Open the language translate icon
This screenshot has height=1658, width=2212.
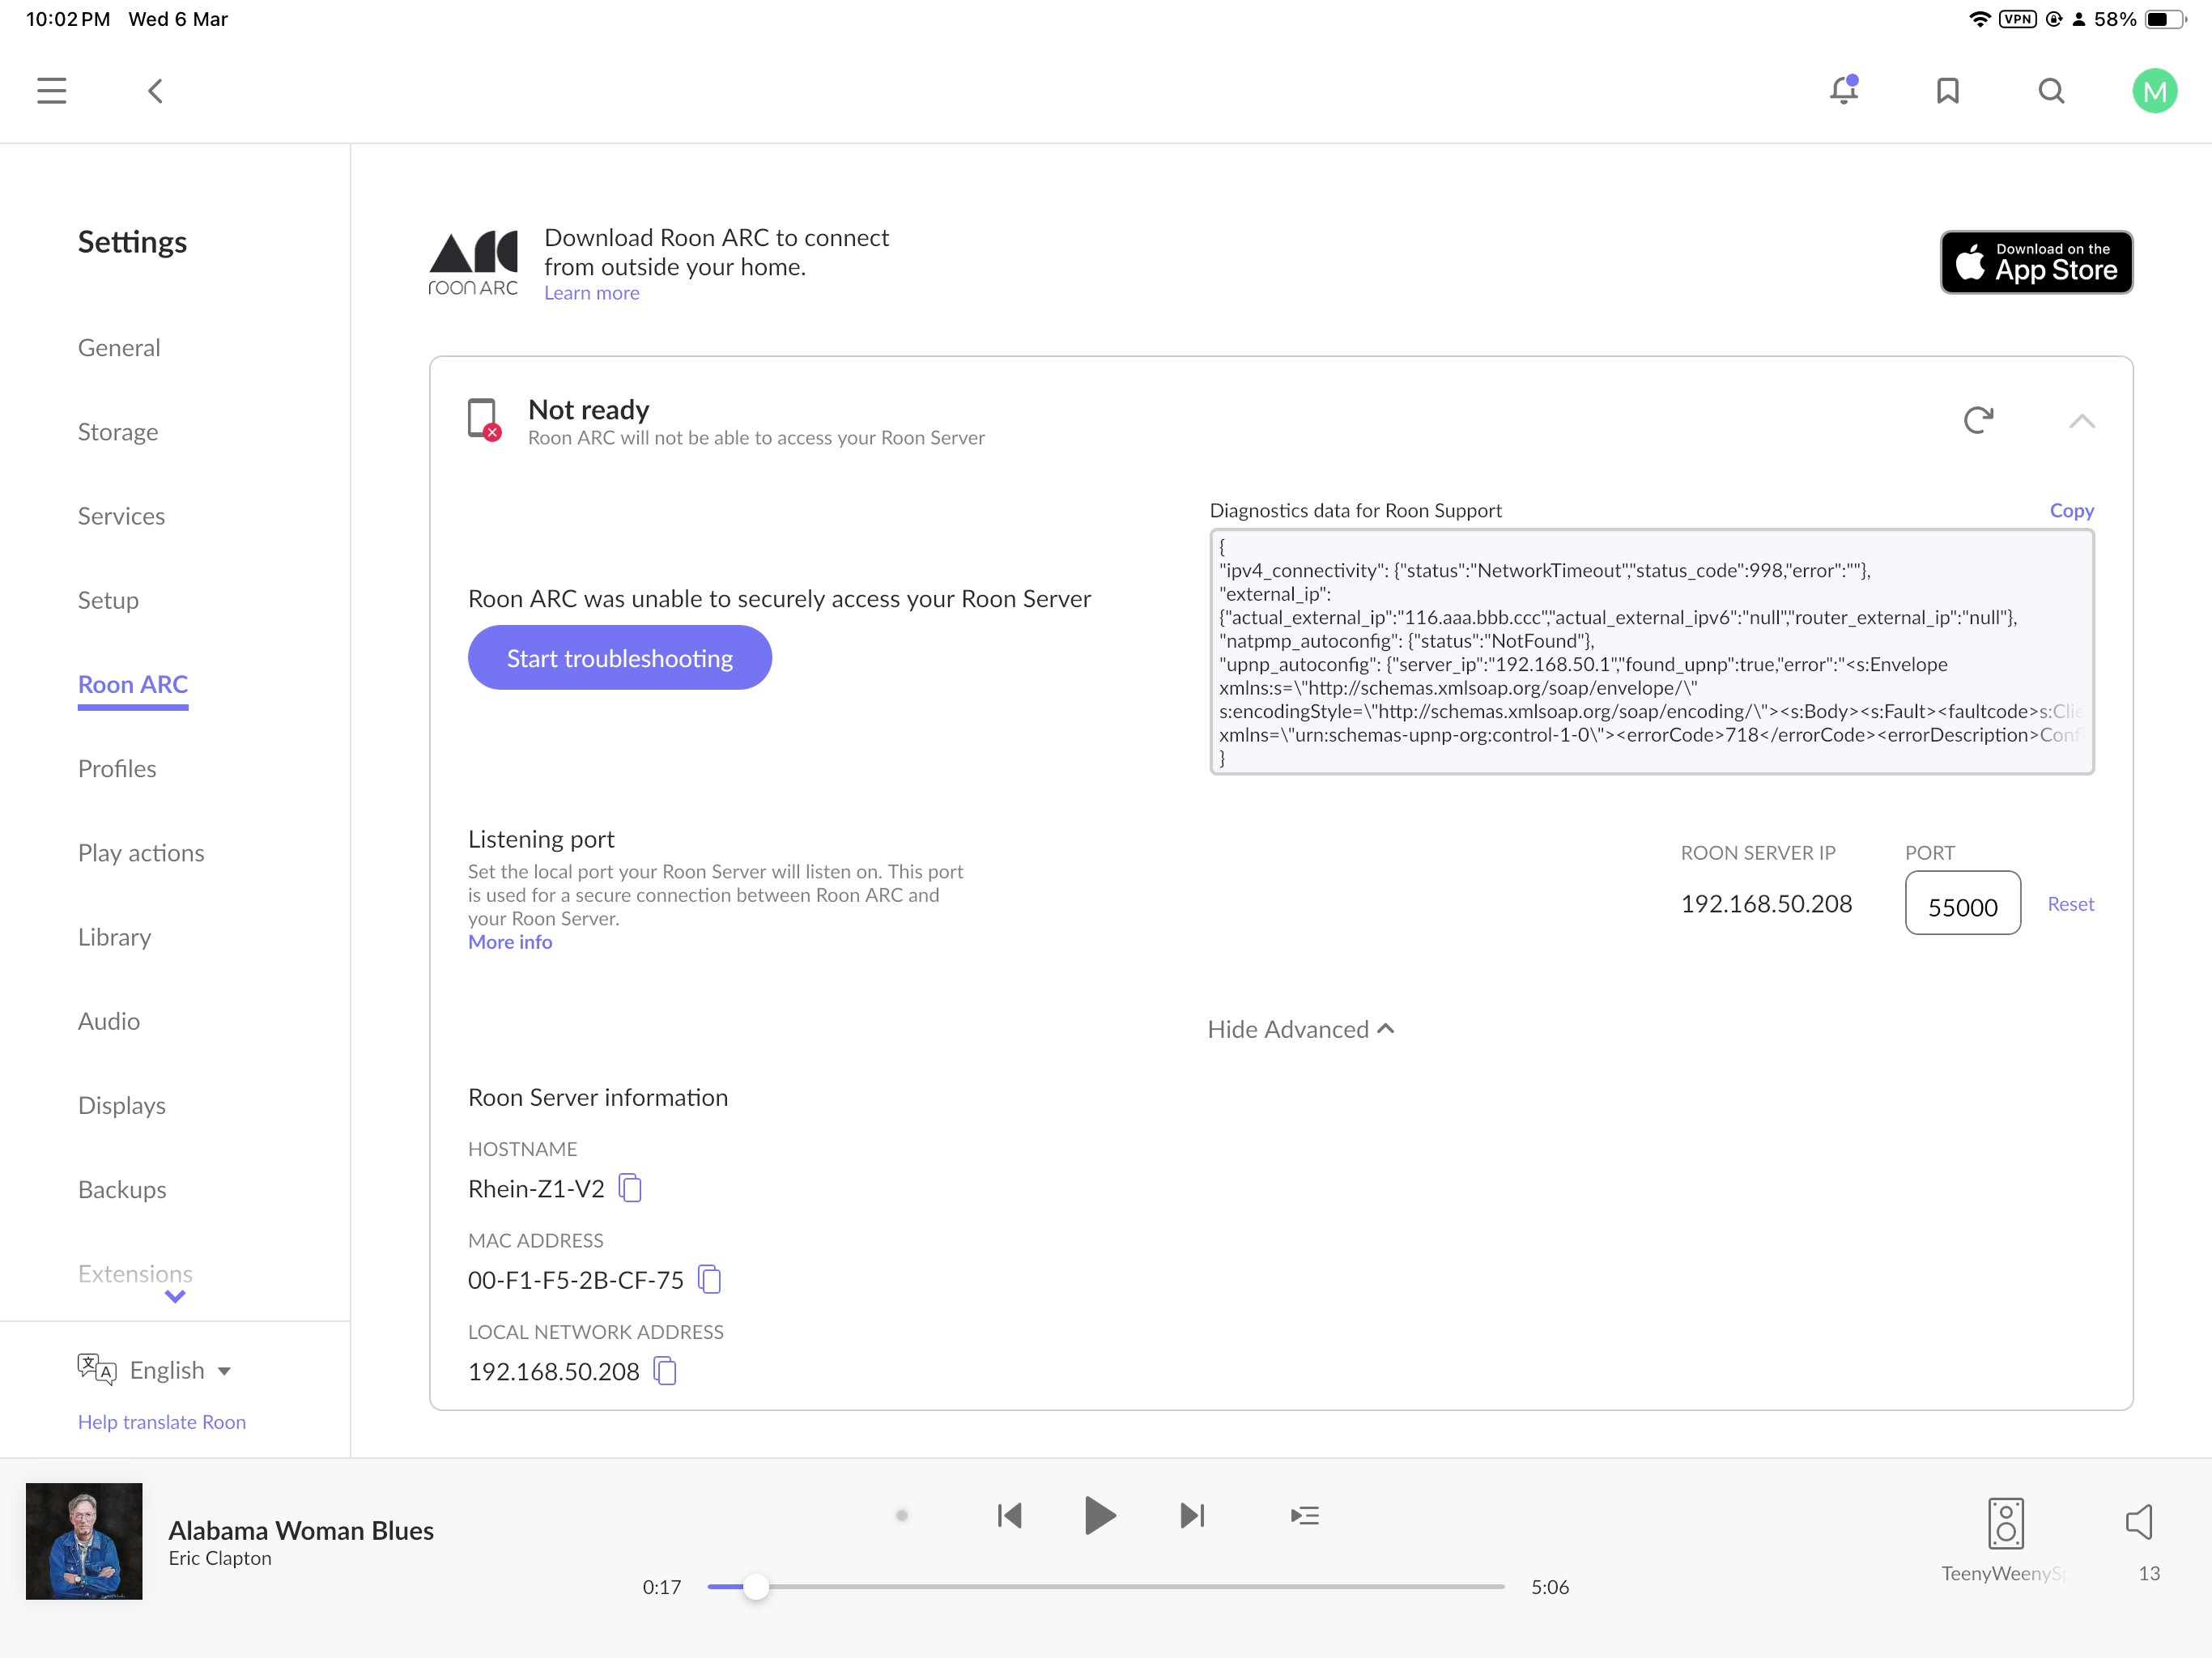click(97, 1369)
